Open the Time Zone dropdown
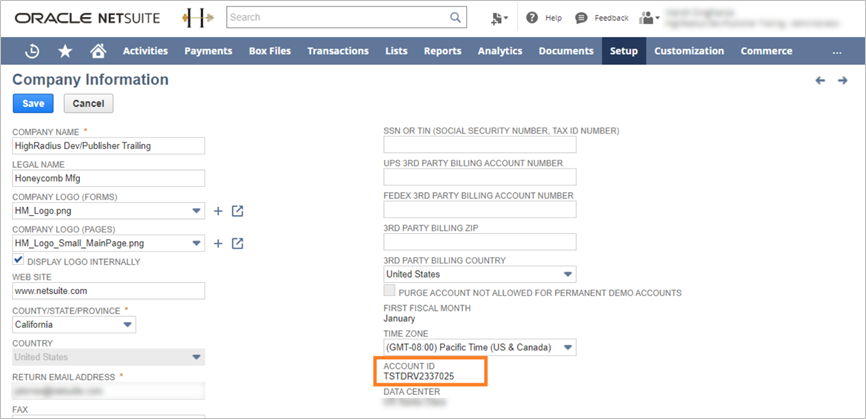This screenshot has height=419, width=866. click(x=568, y=347)
